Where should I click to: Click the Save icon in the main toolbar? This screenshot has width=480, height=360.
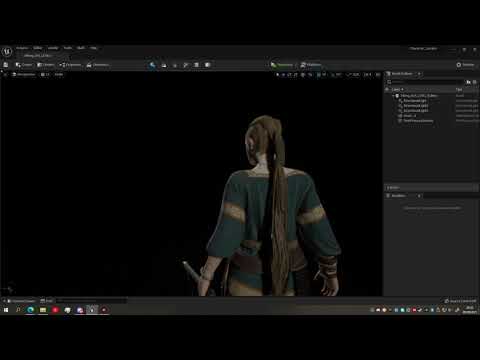pos(6,65)
